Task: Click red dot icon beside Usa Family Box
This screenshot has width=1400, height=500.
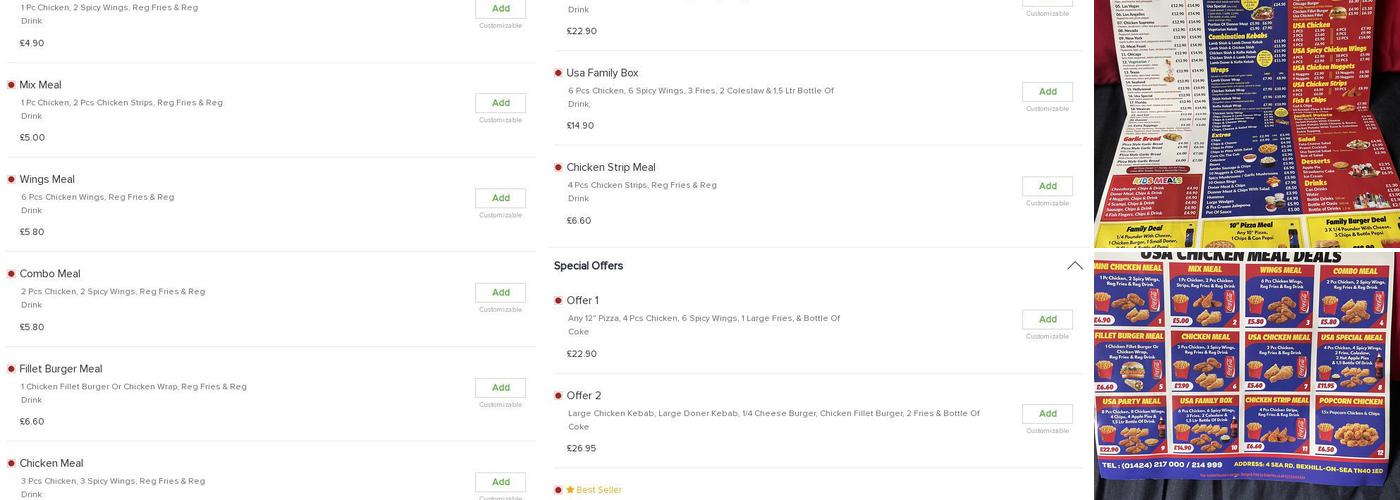Action: 558,73
